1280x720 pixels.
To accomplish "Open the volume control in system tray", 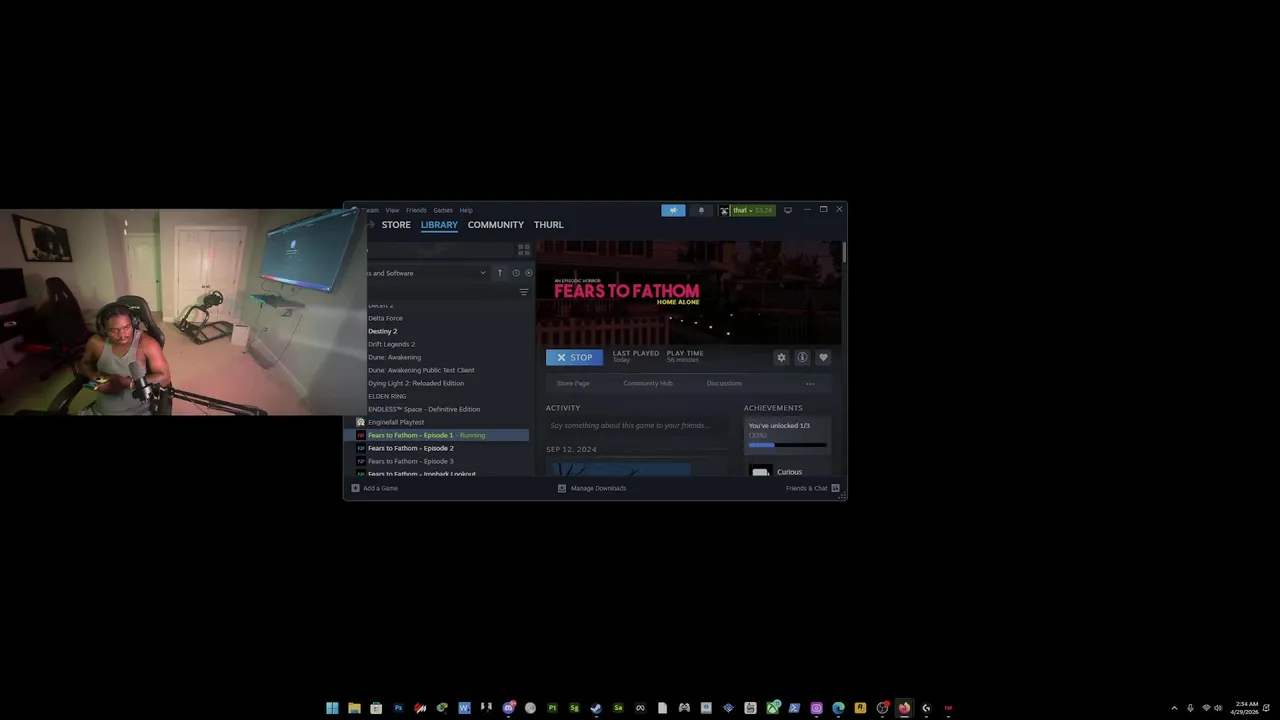I will 1218,708.
